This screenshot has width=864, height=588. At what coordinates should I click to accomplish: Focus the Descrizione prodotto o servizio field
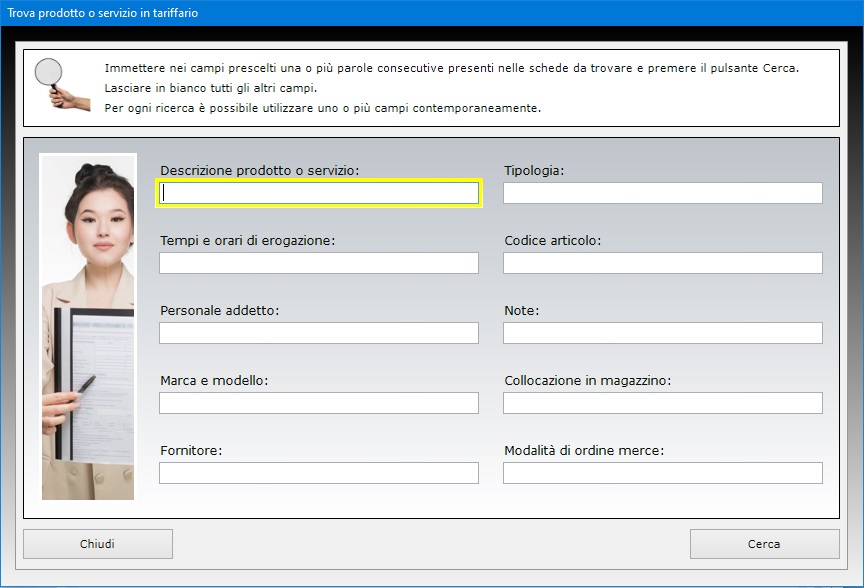click(319, 193)
